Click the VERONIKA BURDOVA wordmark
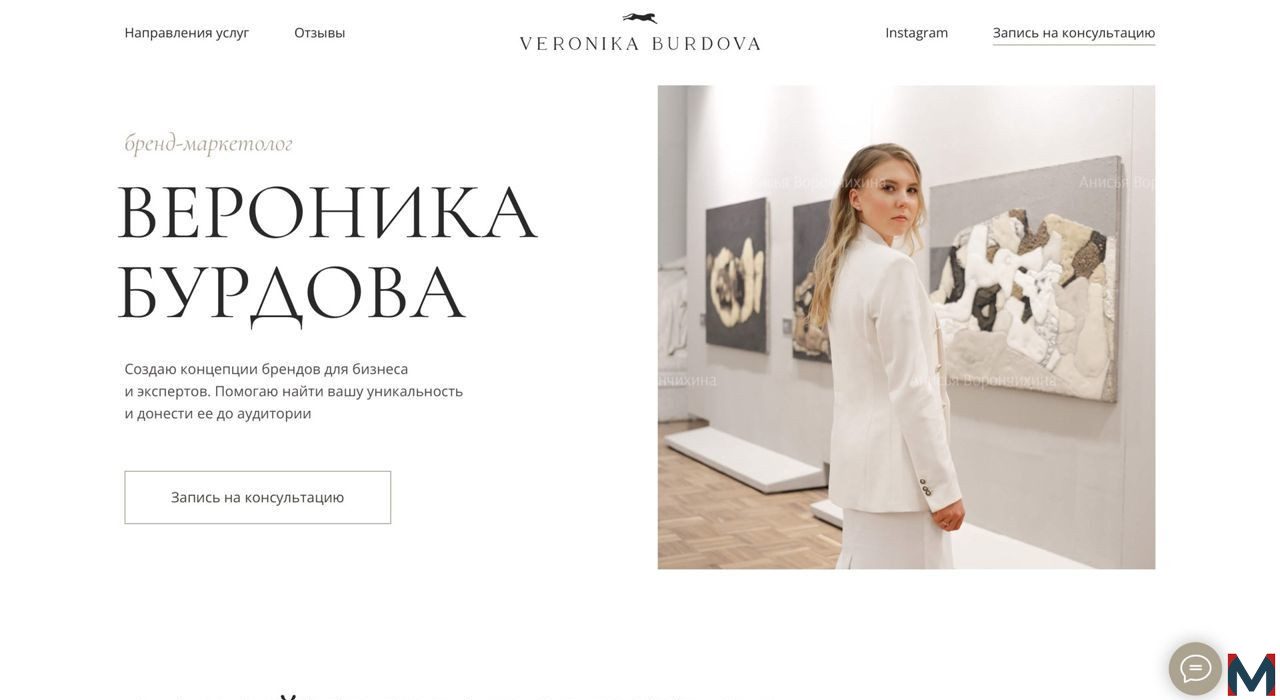 click(x=640, y=43)
